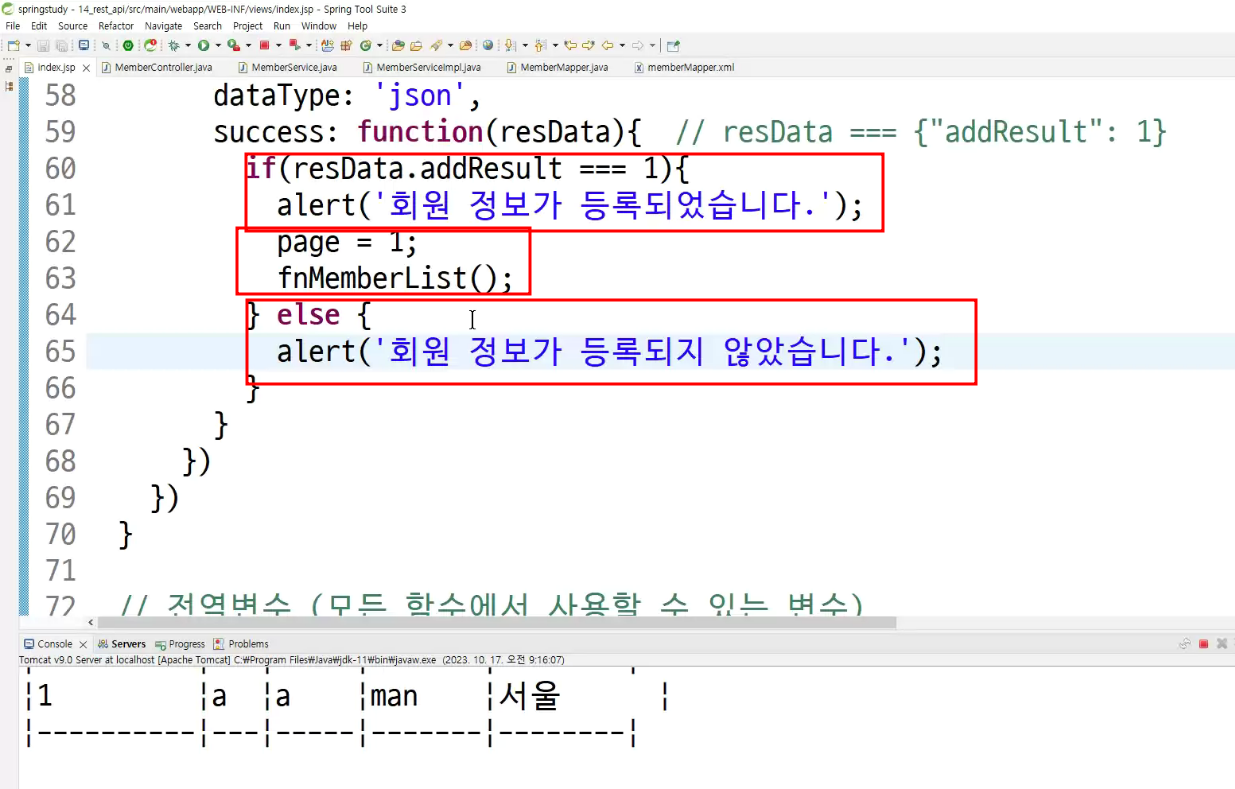Click the "서울" cell in console output
This screenshot has height=789, width=1235.
pyautogui.click(x=529, y=696)
